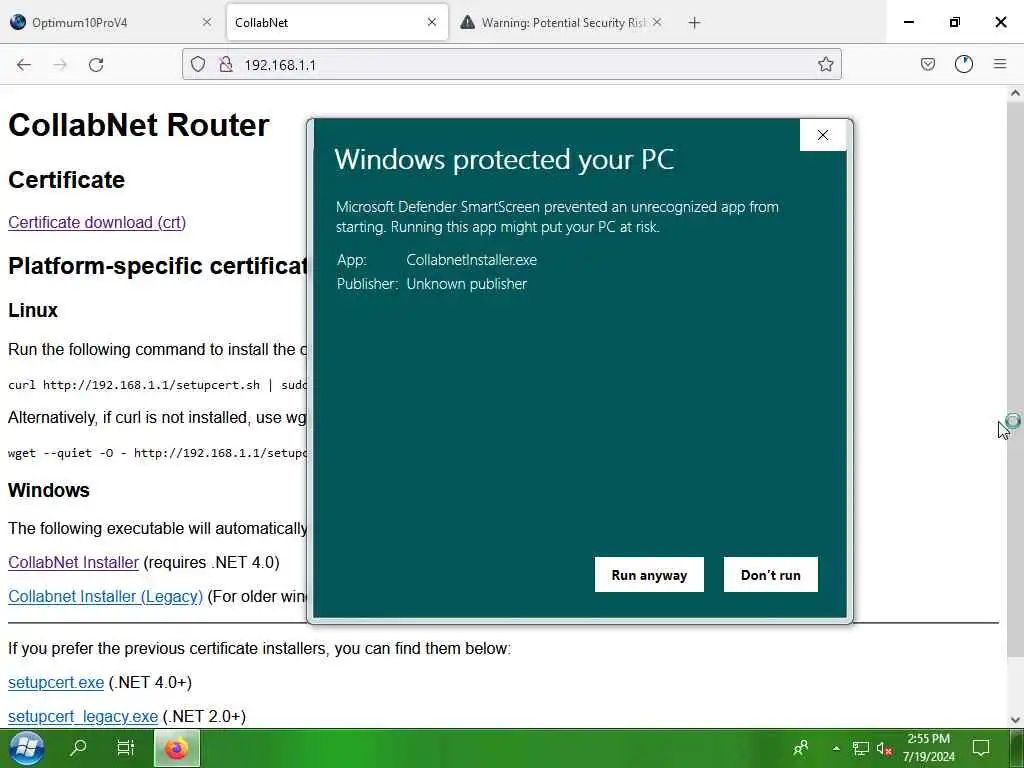The width and height of the screenshot is (1024, 768).
Task: Choose Don't run in SmartScreen dialog
Action: click(771, 575)
